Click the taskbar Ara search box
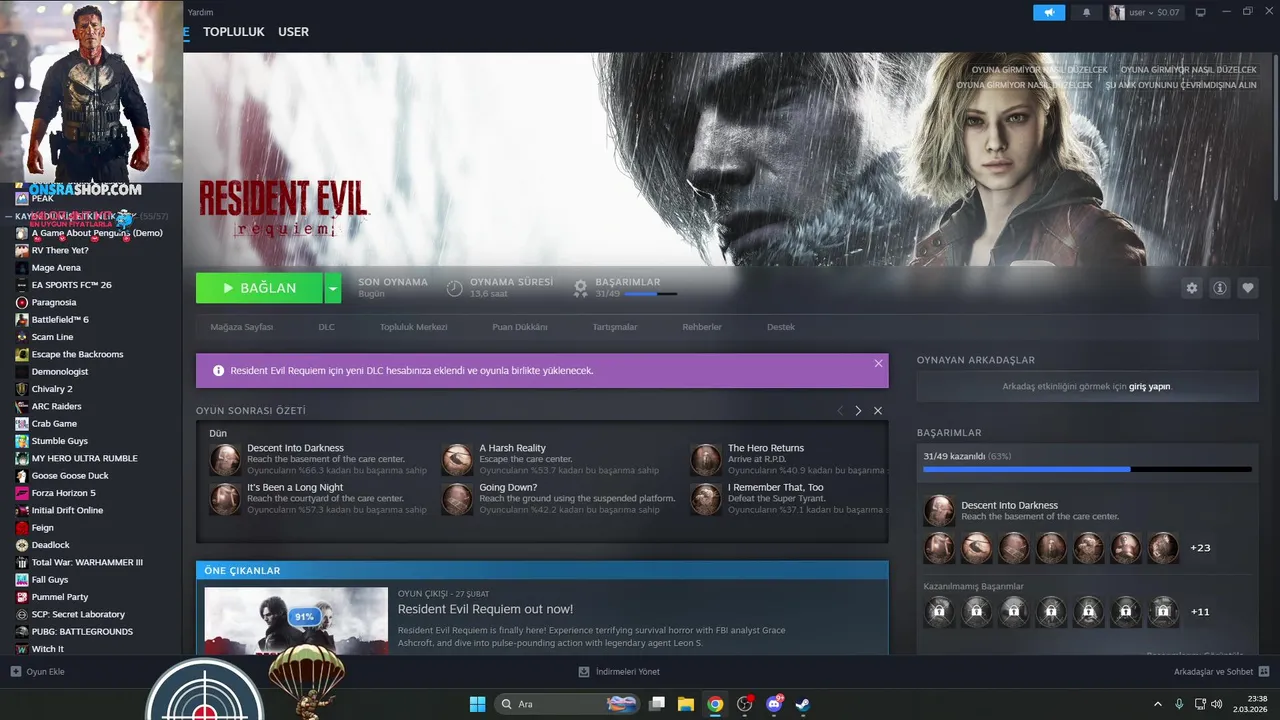This screenshot has width=1280, height=720. pos(566,704)
